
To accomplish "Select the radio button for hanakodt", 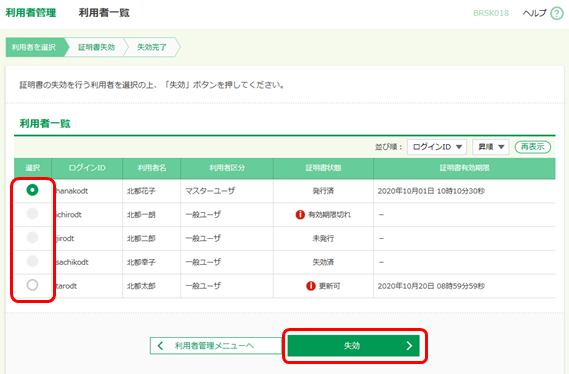I will pos(32,190).
